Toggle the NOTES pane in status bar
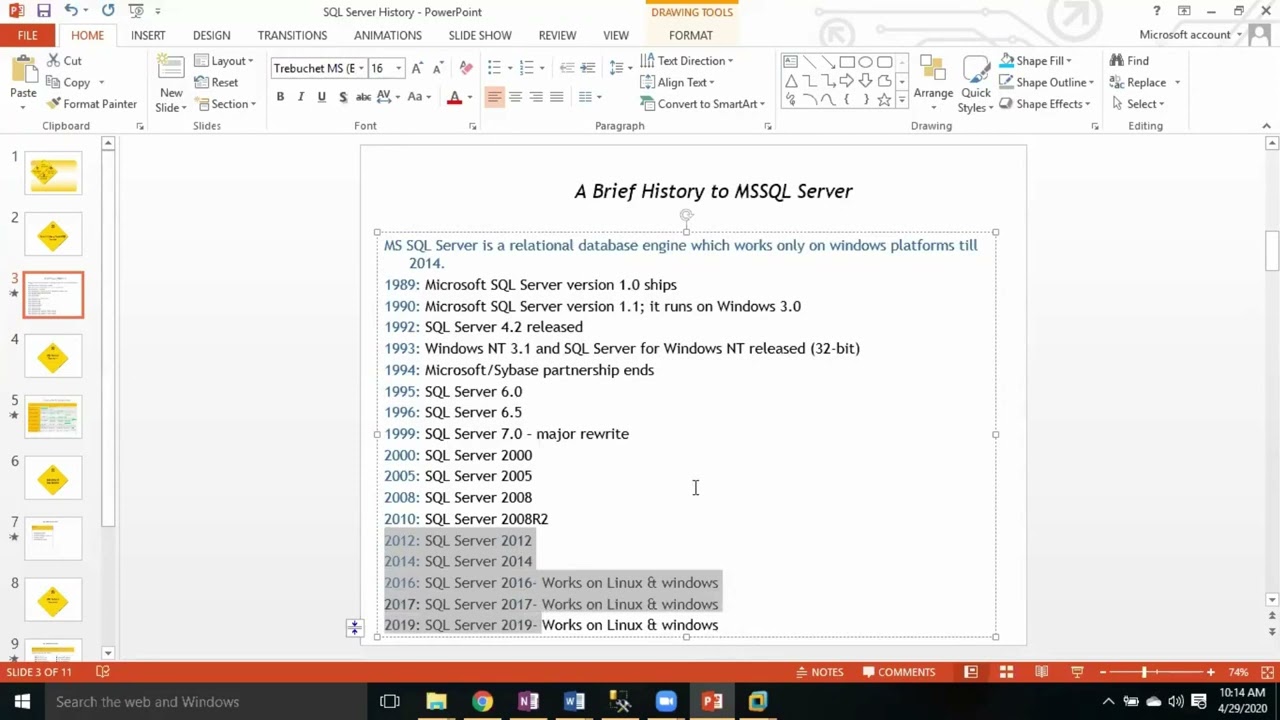This screenshot has width=1280, height=720. 819,672
